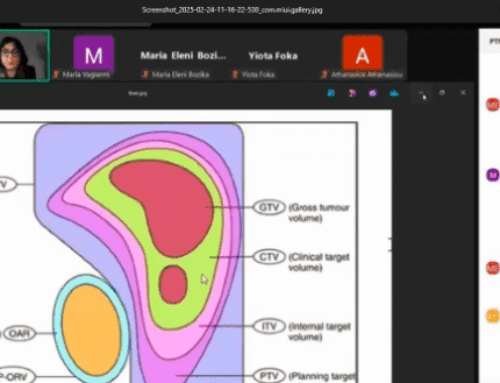Select the Yiota Foka participant tile
The image size is (500, 383).
(273, 55)
